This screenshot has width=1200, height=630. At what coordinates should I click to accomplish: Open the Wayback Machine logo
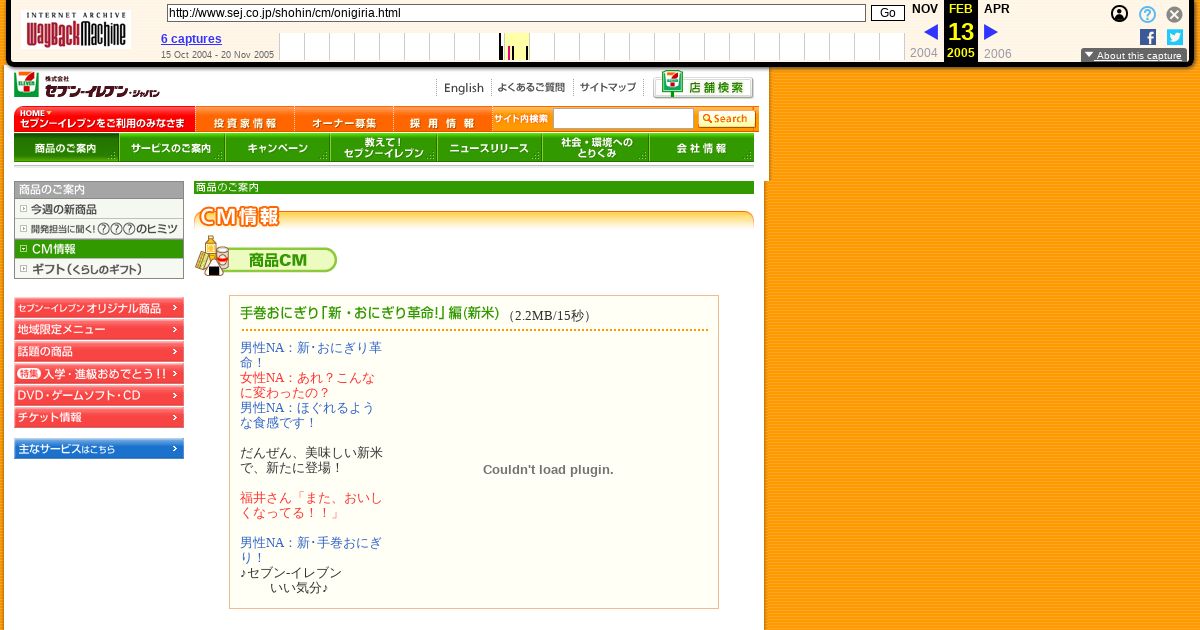coord(77,30)
